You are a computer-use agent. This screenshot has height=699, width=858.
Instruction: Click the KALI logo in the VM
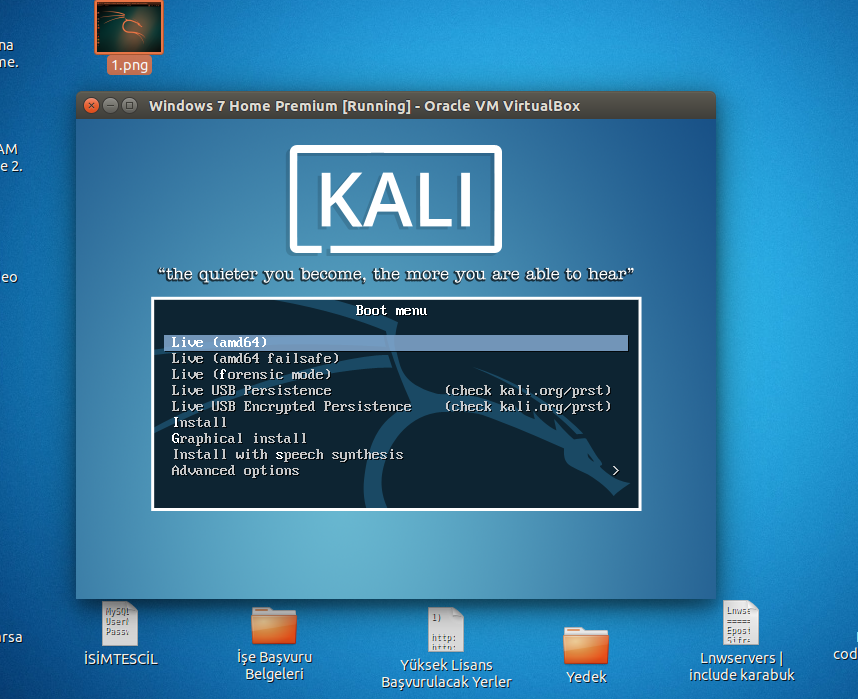(x=396, y=199)
